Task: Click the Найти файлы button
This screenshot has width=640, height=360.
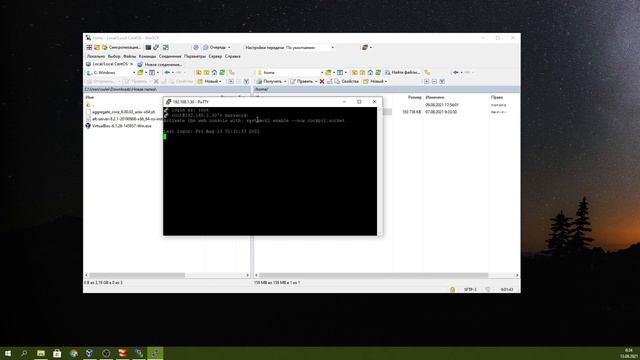Action: coord(402,73)
